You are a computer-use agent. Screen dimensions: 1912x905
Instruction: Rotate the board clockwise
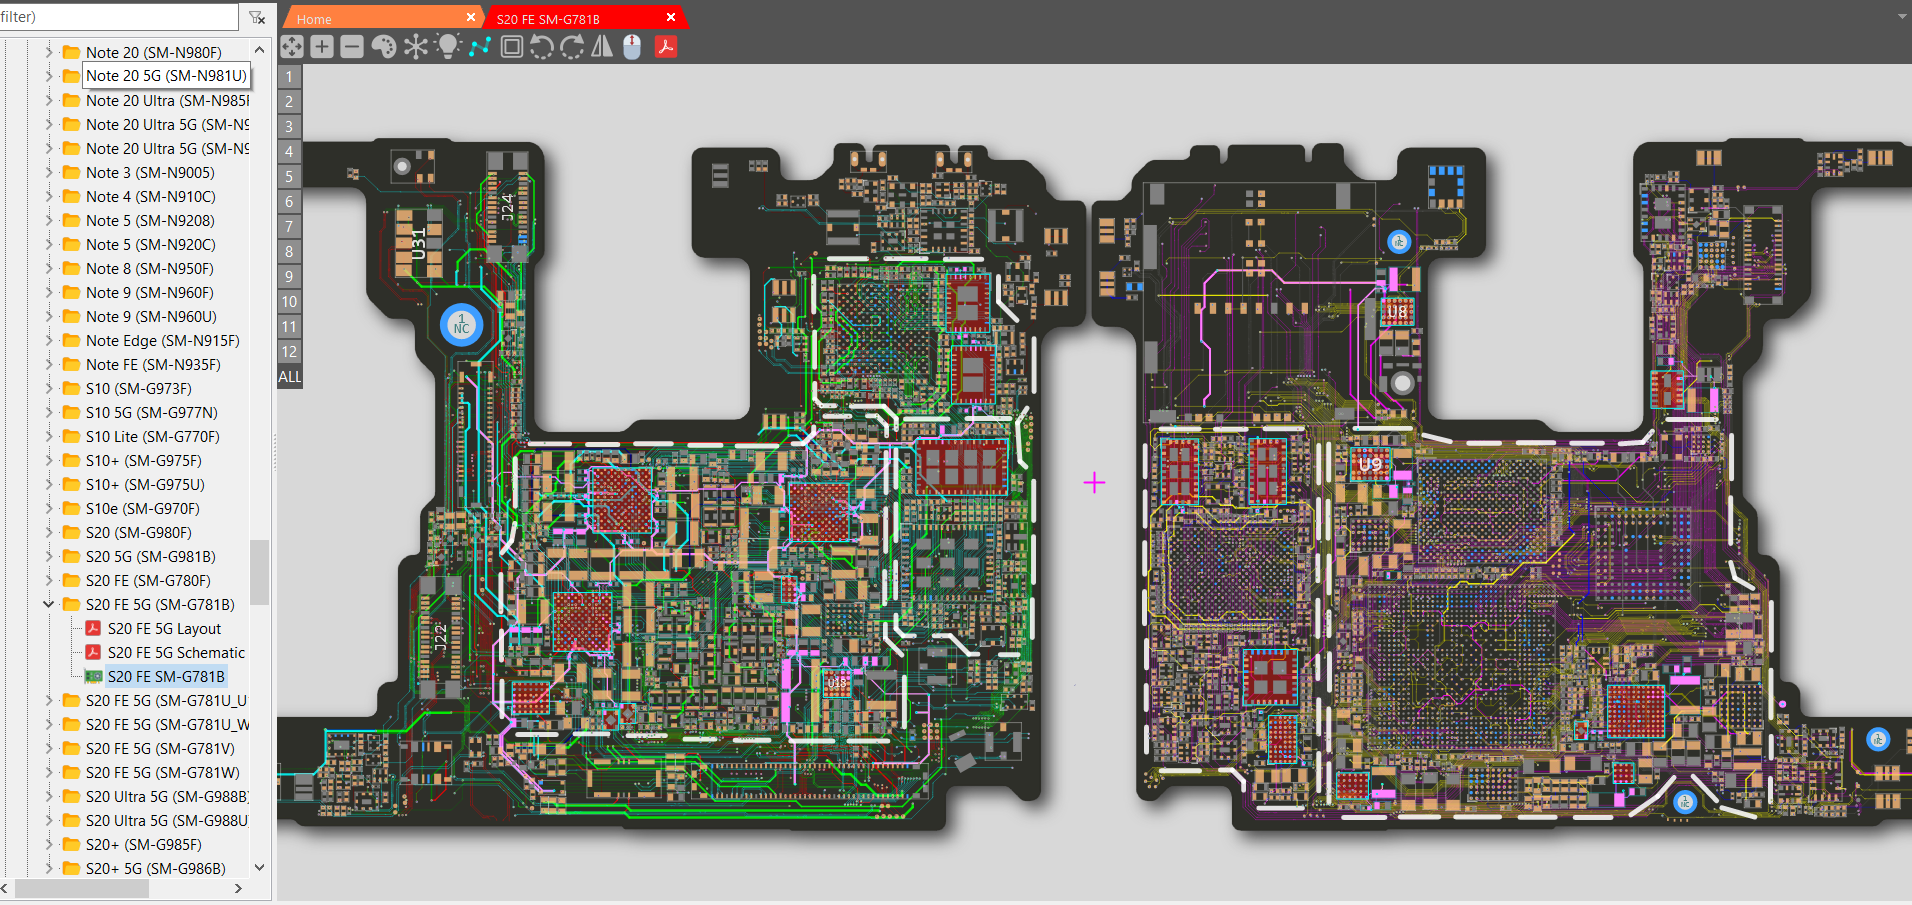pyautogui.click(x=572, y=47)
